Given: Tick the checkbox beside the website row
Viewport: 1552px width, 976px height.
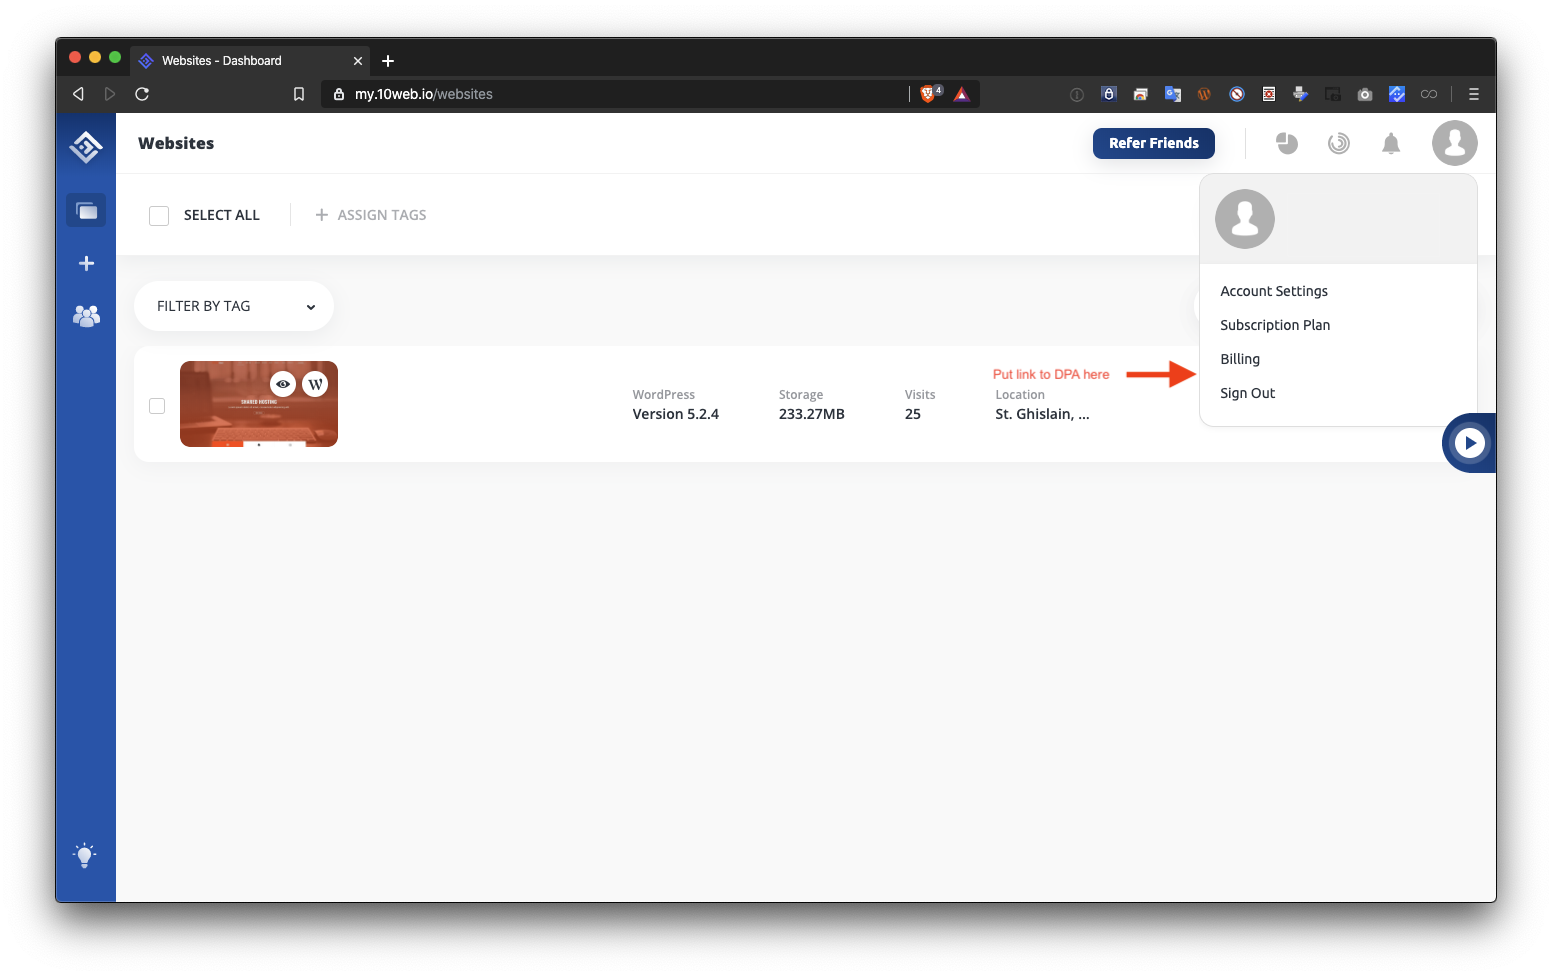Looking at the screenshot, I should click(157, 406).
